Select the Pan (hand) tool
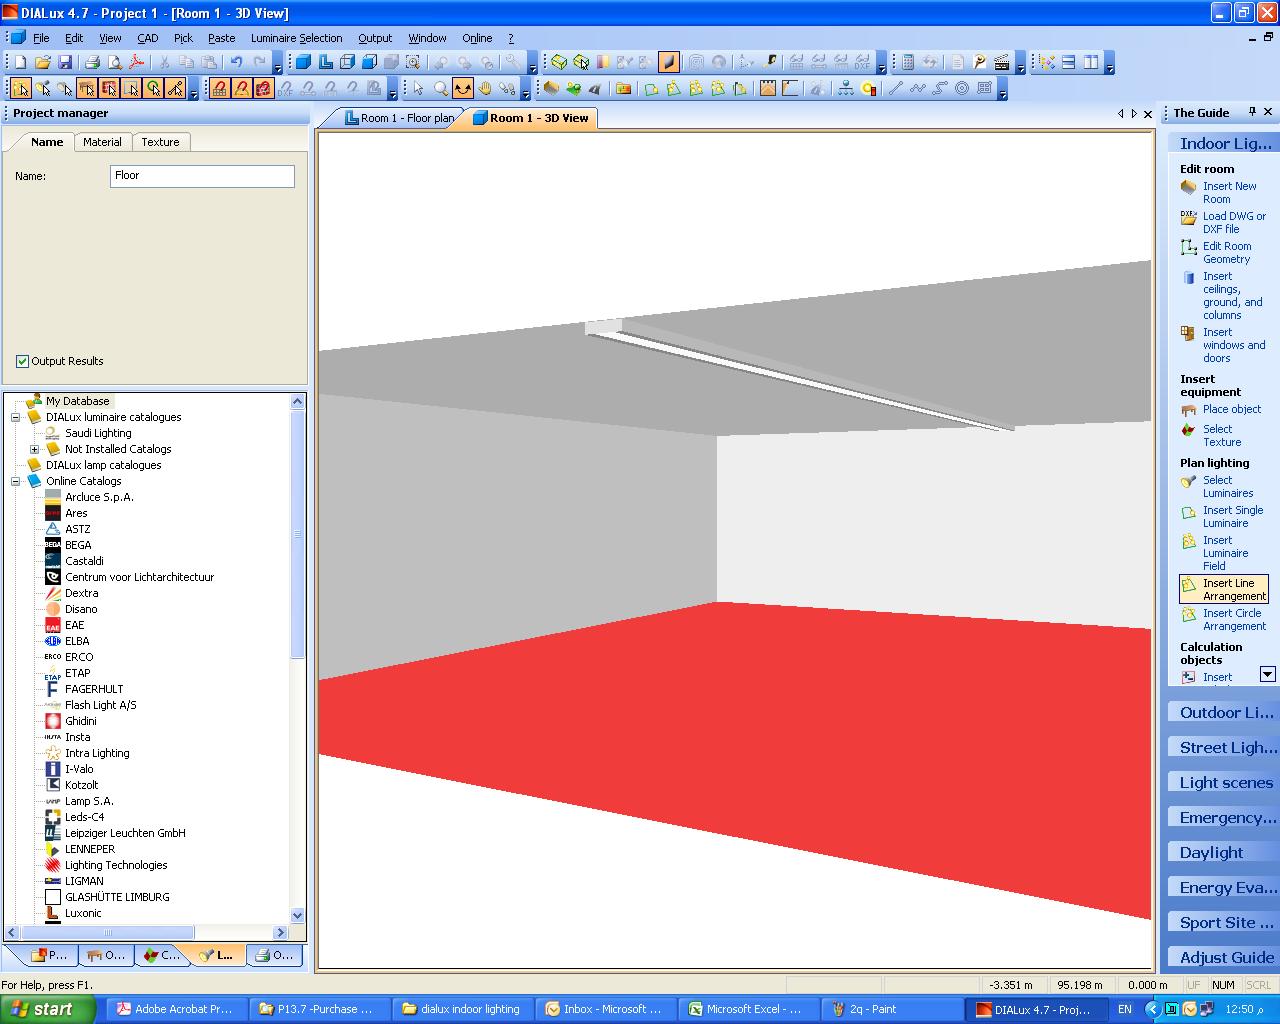The width and height of the screenshot is (1280, 1024). [x=487, y=88]
